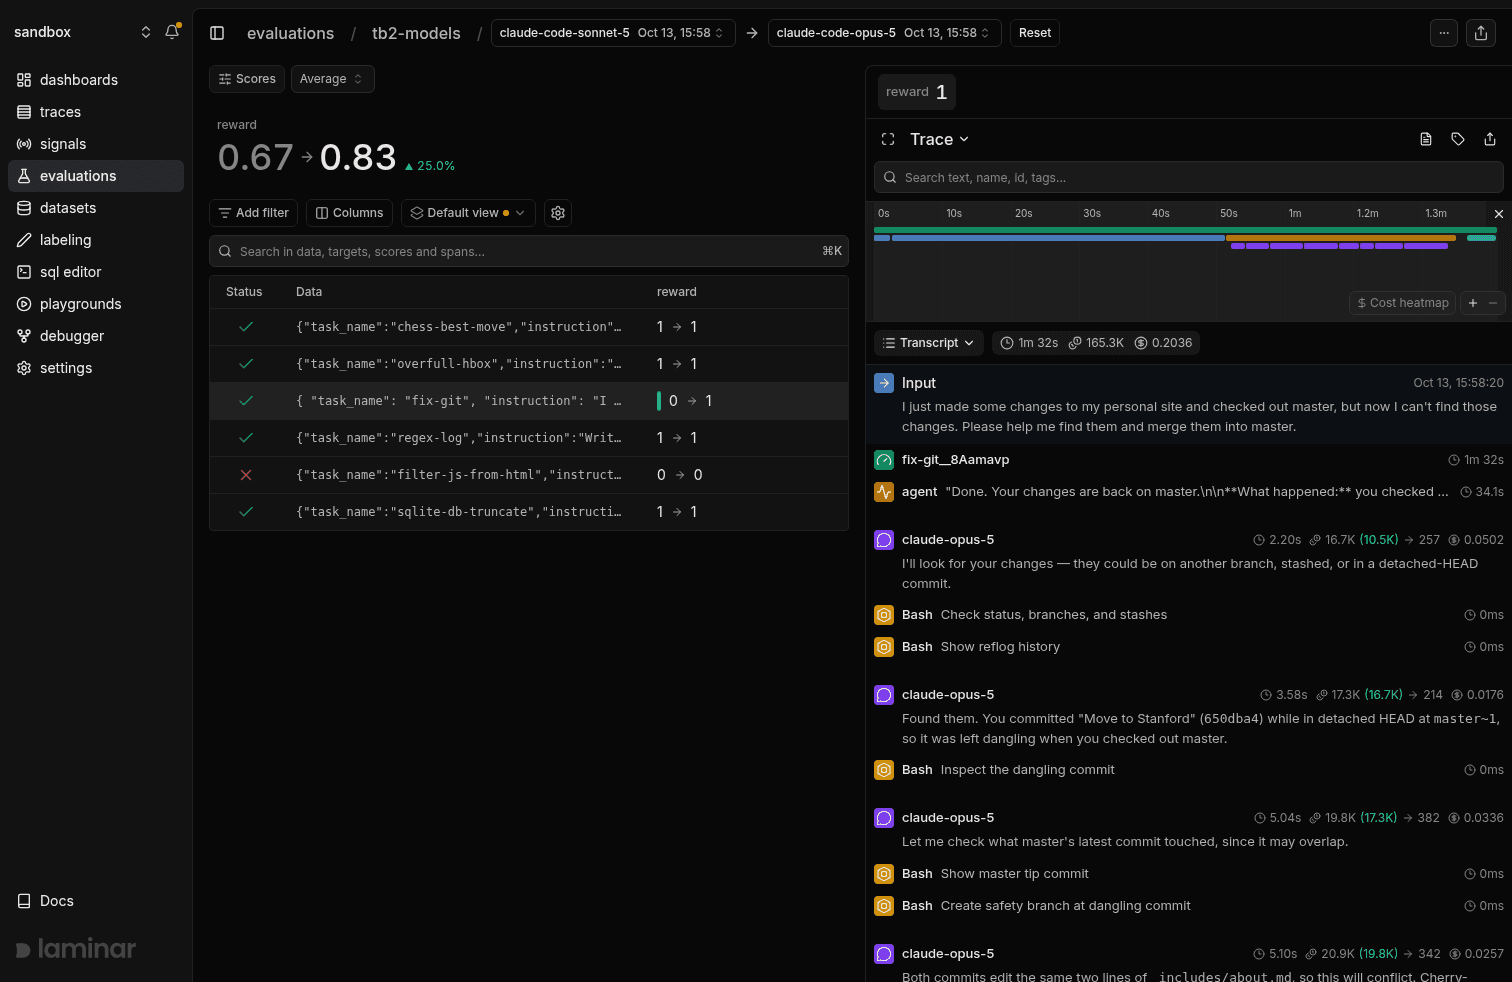Viewport: 1512px width, 982px height.
Task: Select the Bash Show reflog history span
Action: coord(1189,647)
